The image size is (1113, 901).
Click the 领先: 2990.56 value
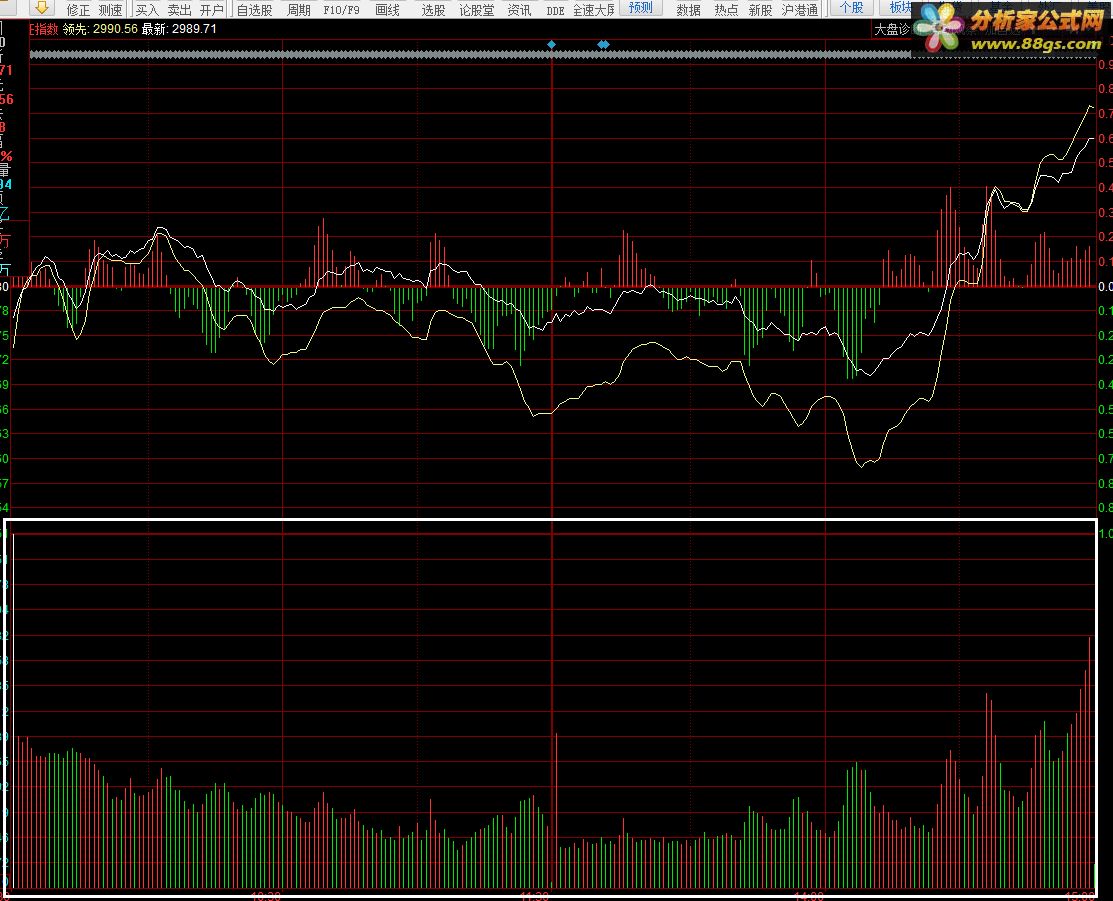(x=100, y=29)
